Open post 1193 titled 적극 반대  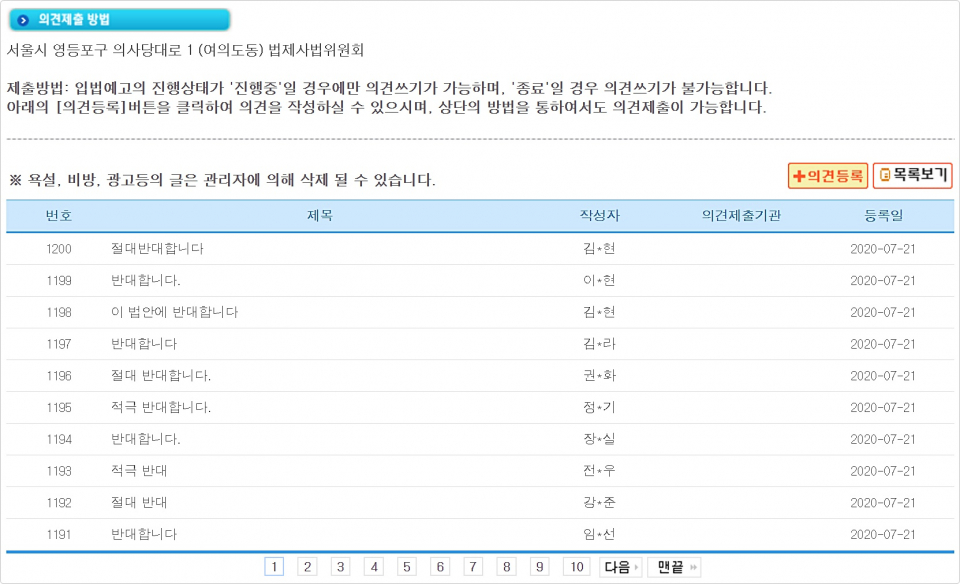tap(139, 471)
